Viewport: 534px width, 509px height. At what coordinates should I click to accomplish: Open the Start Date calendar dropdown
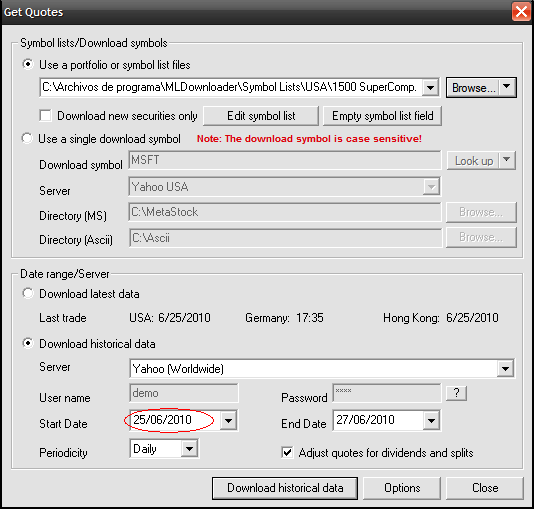(x=229, y=420)
